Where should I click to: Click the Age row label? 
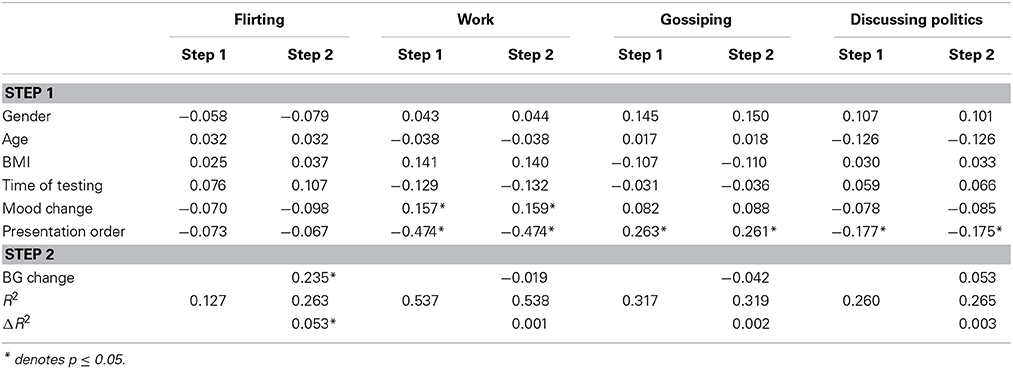click(14, 140)
